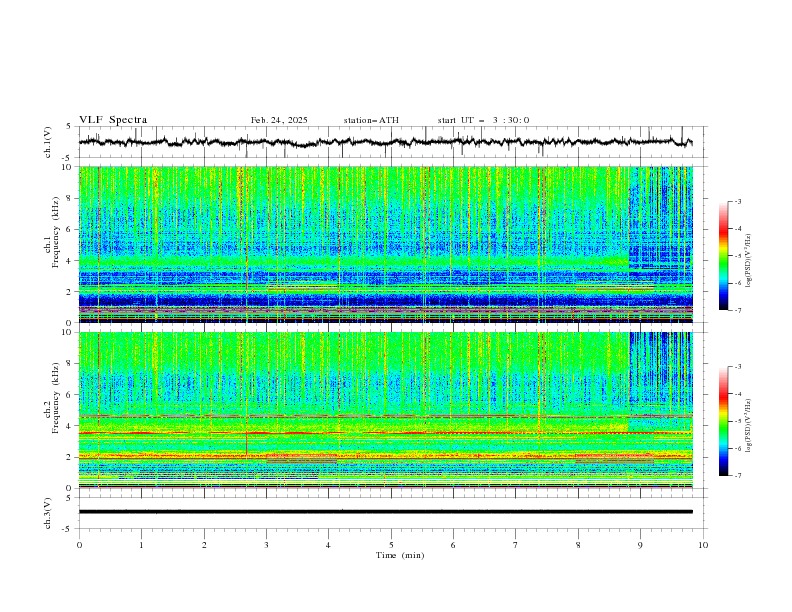Viewport: 792px width, 612px height.
Task: Click the 'VLF Spectra' title text
Action: [113, 120]
